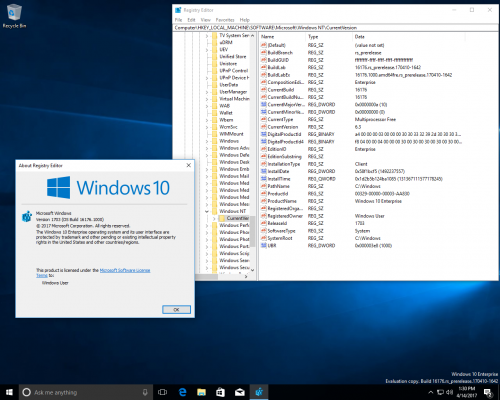This screenshot has width=500, height=400.
Task: Click the WIMMount key folder icon
Action: coord(215,134)
